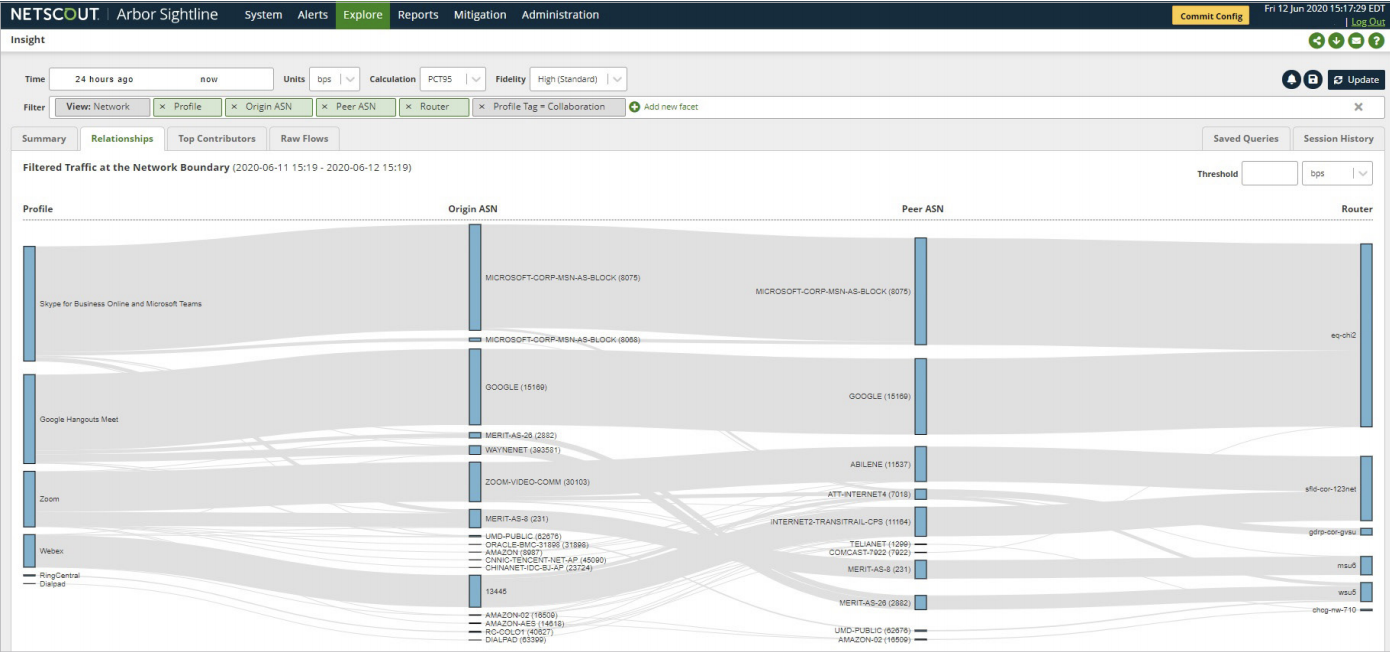This screenshot has height=652, width=1390.
Task: Click the ATT-INTERNET4 (7018) label
Action: (870, 494)
